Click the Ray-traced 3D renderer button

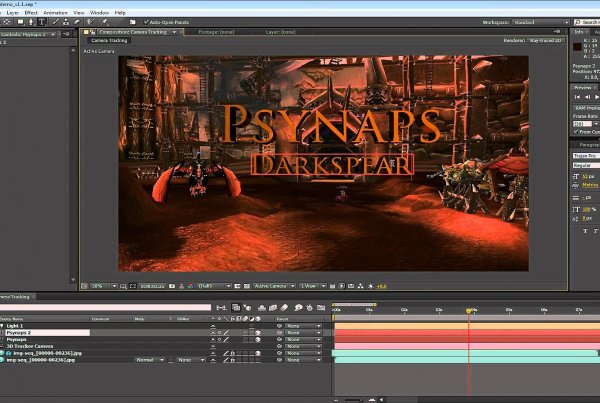point(546,40)
